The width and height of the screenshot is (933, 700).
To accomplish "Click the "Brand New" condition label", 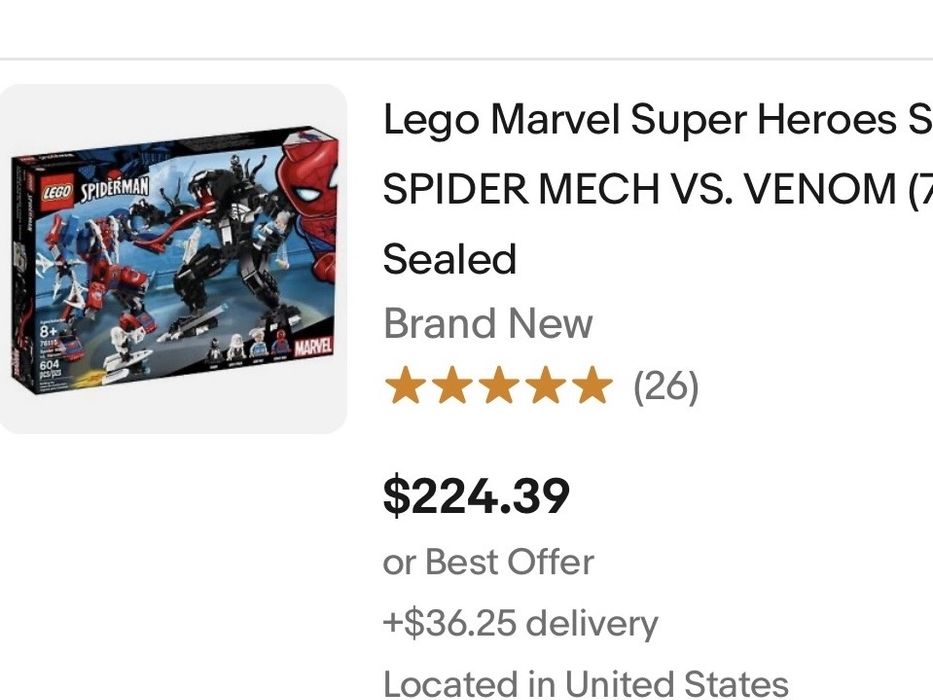I will [x=487, y=323].
